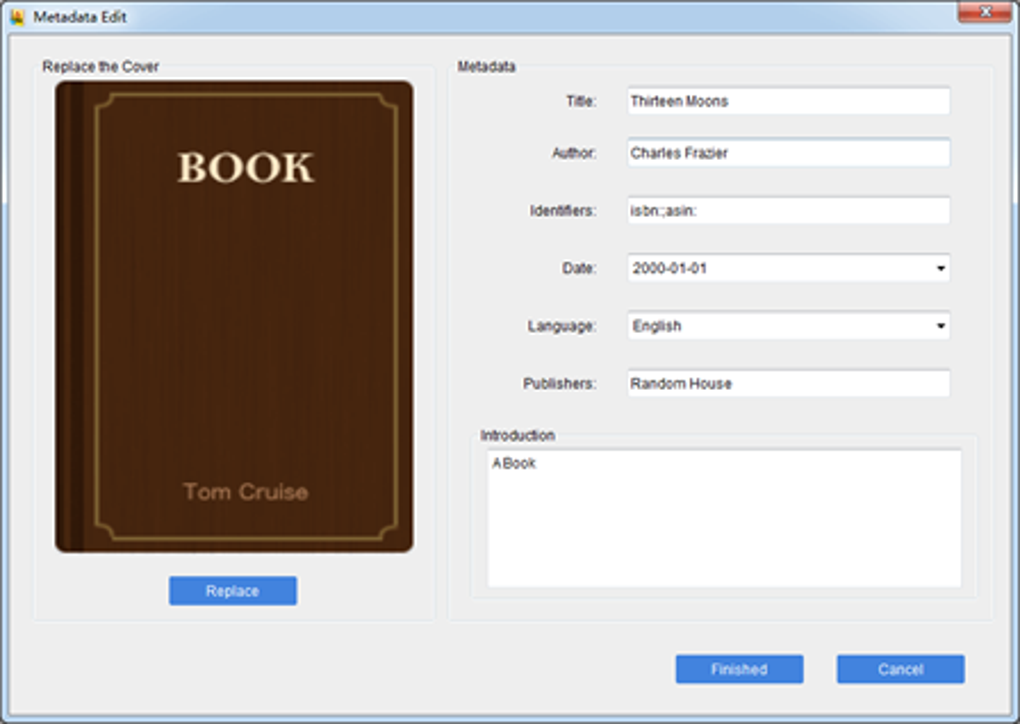1020x724 pixels.
Task: Click the 'Replace the Cover' label
Action: coord(101,66)
